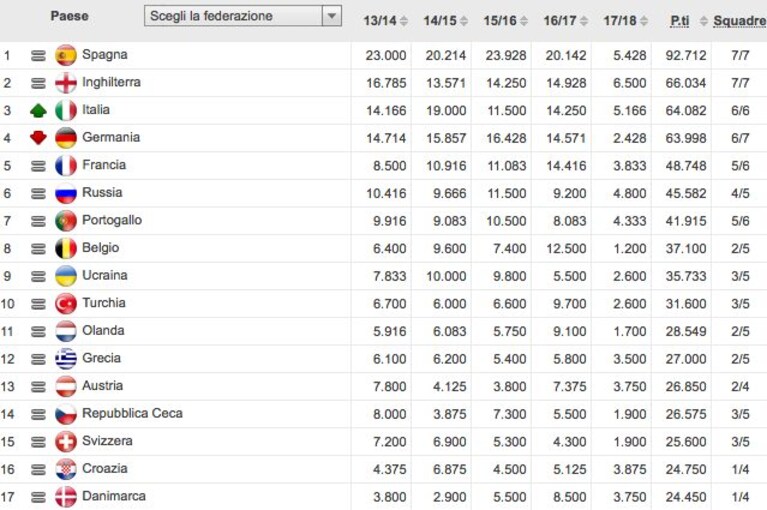Click Belgio's 16/17 value 12.500
Screen dimensions: 767x510
(x=566, y=249)
